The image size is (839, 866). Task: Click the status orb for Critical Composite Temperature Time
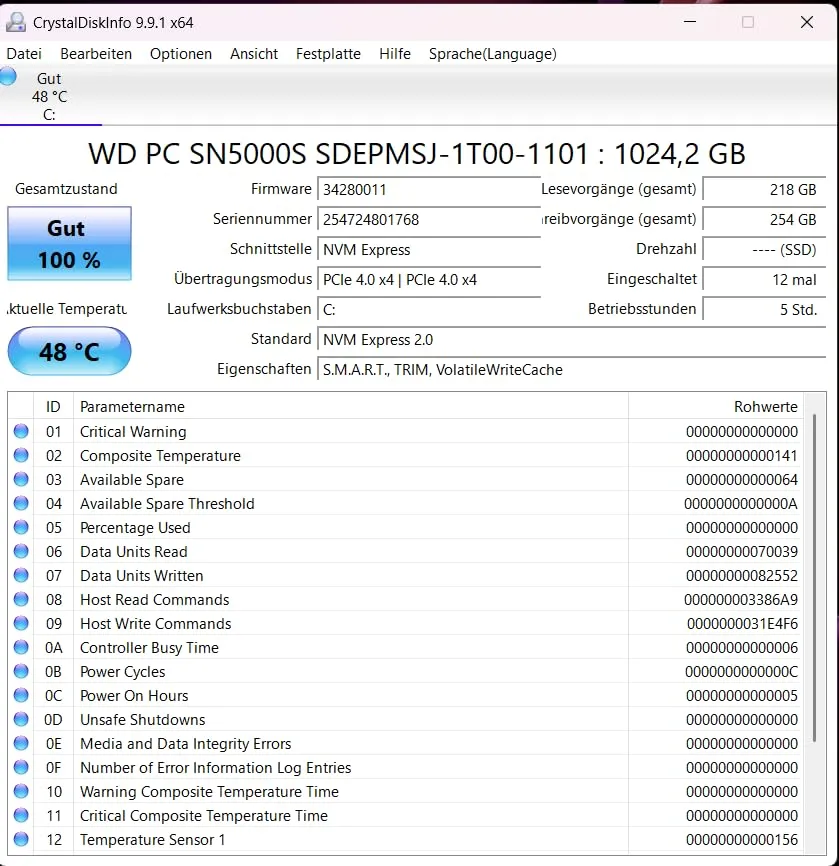click(x=21, y=815)
